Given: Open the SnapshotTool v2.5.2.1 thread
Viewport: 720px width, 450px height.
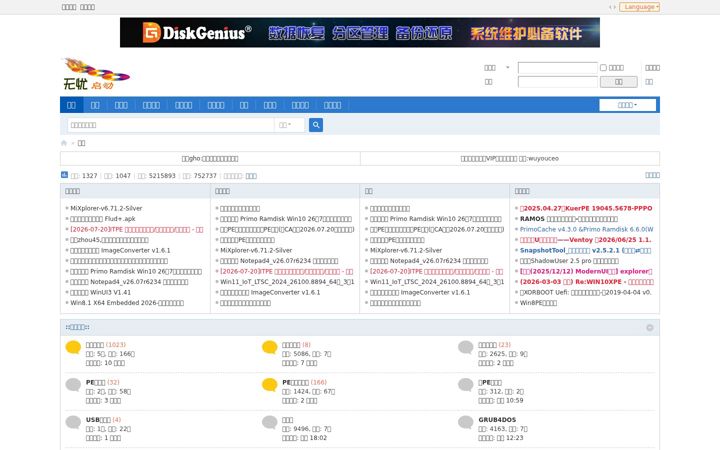Looking at the screenshot, I should pos(585,250).
